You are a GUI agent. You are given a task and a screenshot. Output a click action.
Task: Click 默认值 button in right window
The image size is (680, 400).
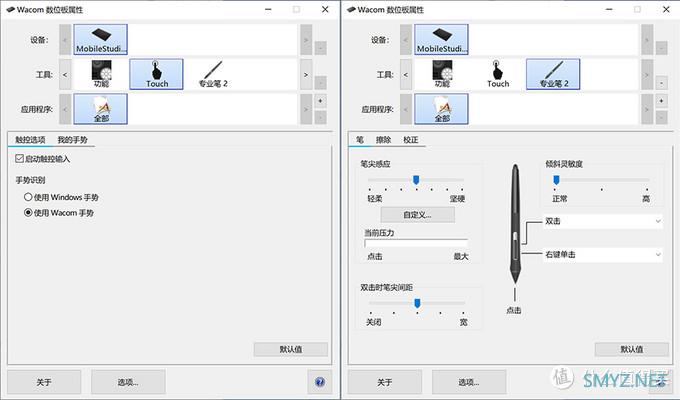[631, 349]
